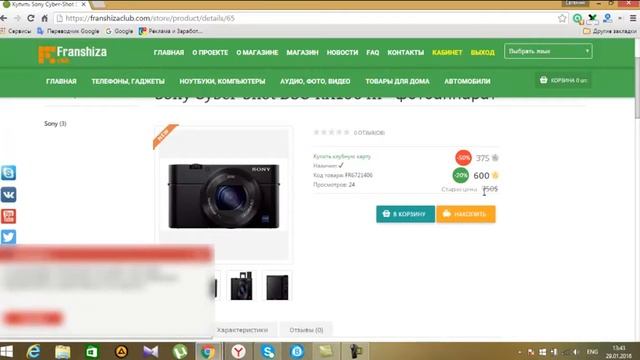Open FAQ in the top menu
The height and width of the screenshot is (360, 640).
[373, 53]
